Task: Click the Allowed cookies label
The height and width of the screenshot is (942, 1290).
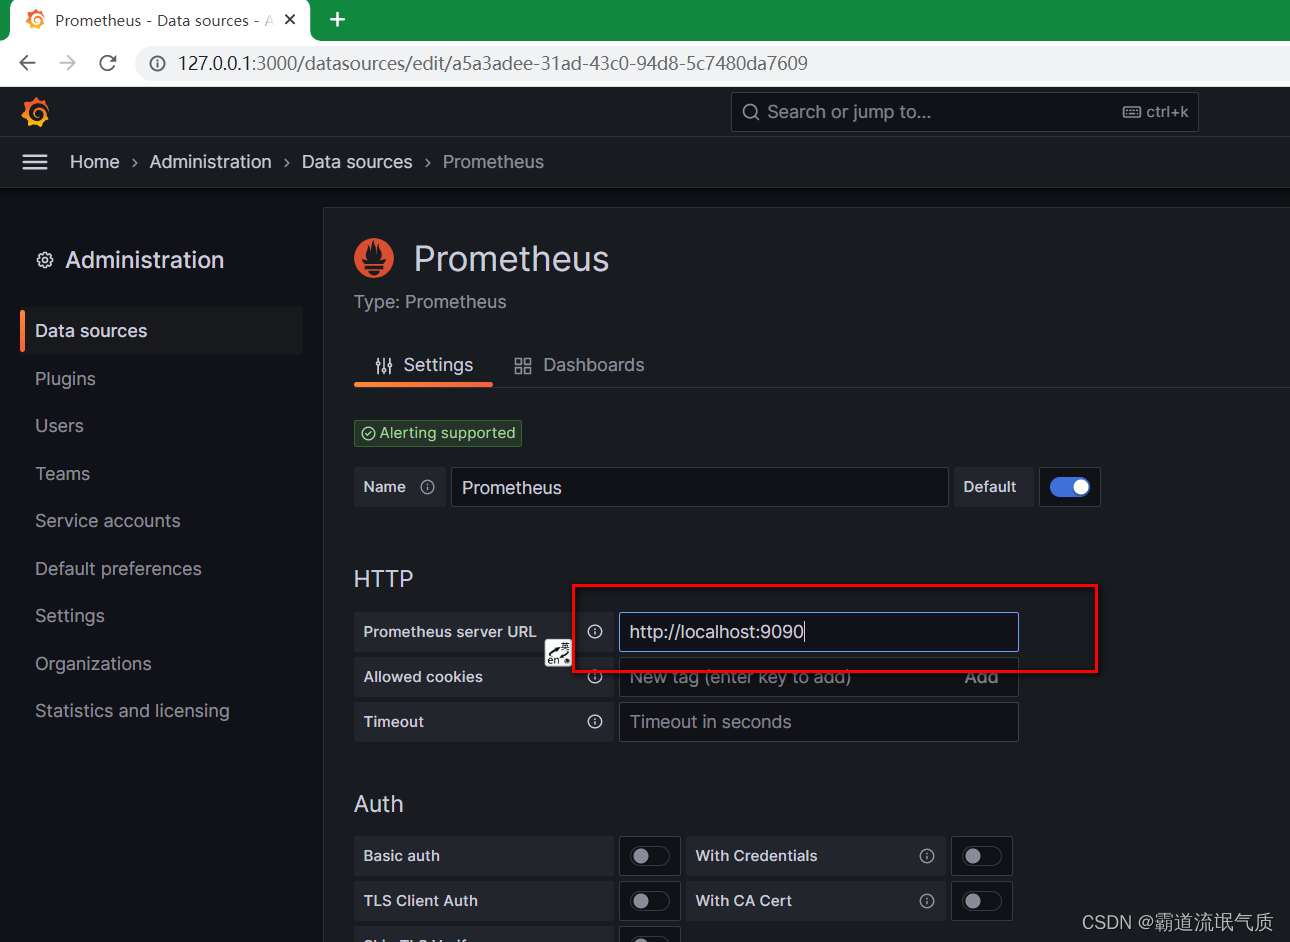Action: click(x=423, y=677)
